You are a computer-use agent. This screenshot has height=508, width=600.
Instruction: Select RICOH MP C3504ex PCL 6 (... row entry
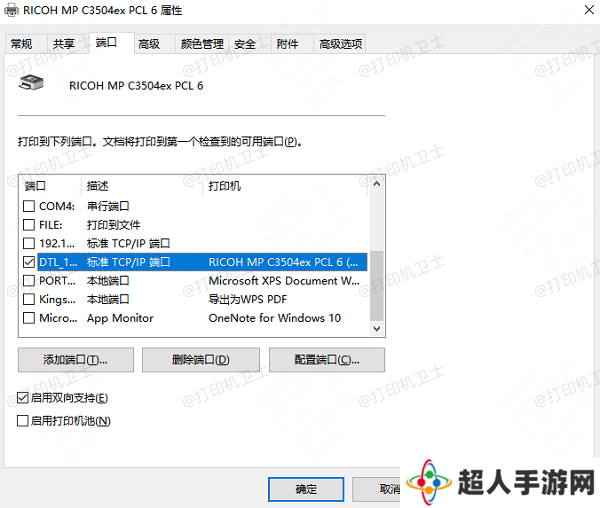[284, 262]
